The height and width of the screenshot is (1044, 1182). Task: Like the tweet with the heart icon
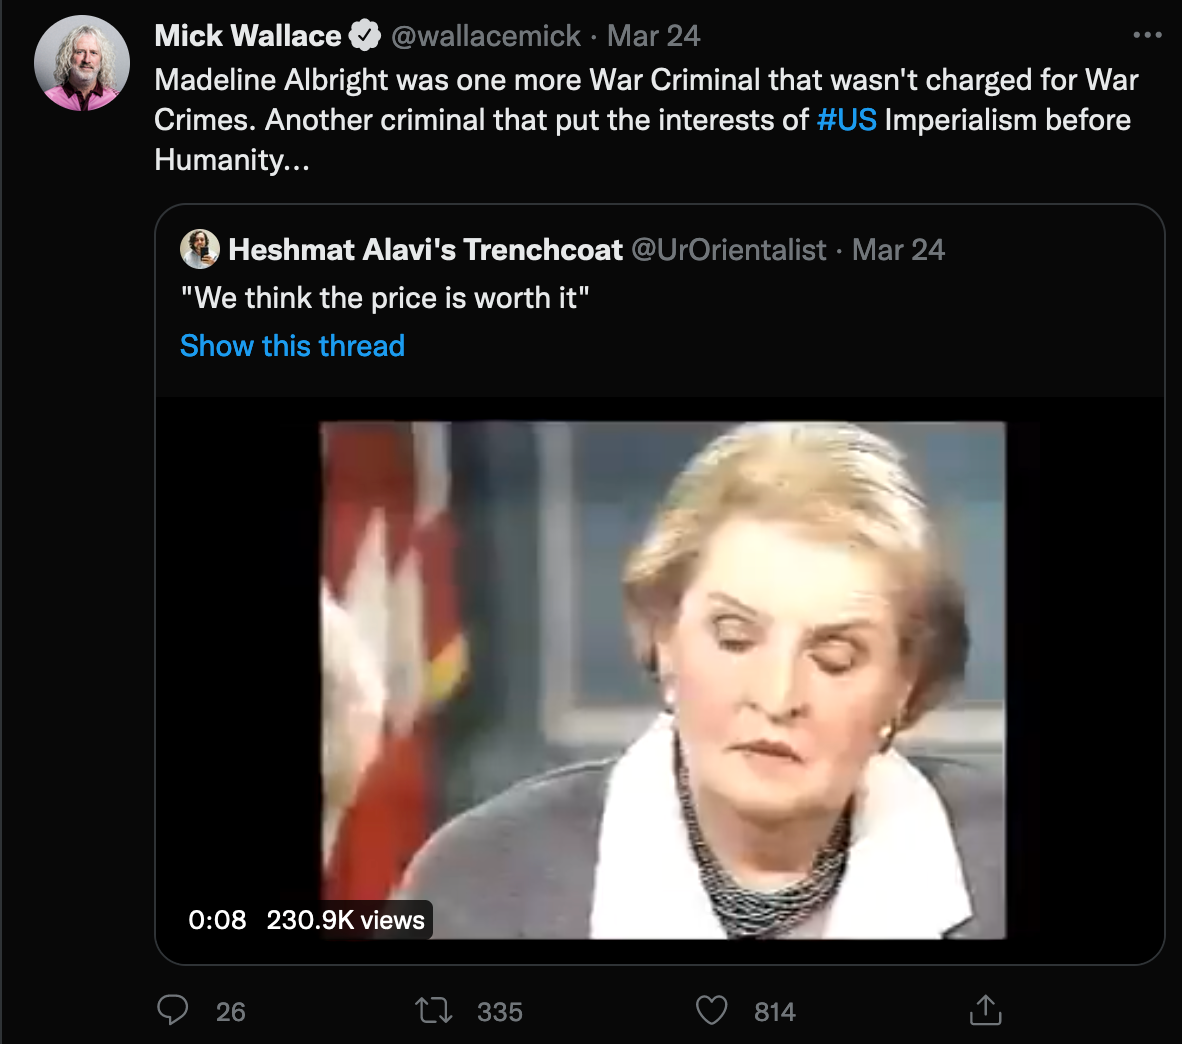(711, 1010)
